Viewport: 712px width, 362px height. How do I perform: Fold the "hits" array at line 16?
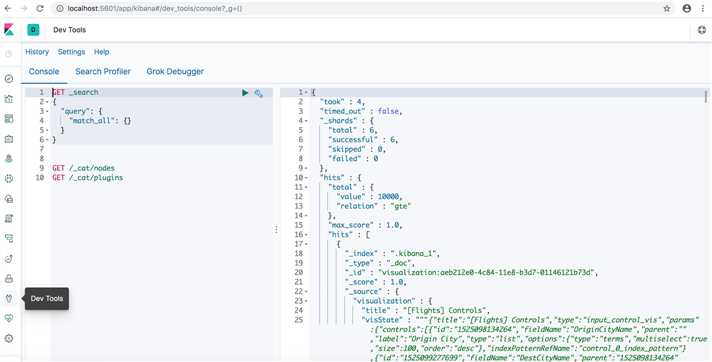[x=306, y=235]
